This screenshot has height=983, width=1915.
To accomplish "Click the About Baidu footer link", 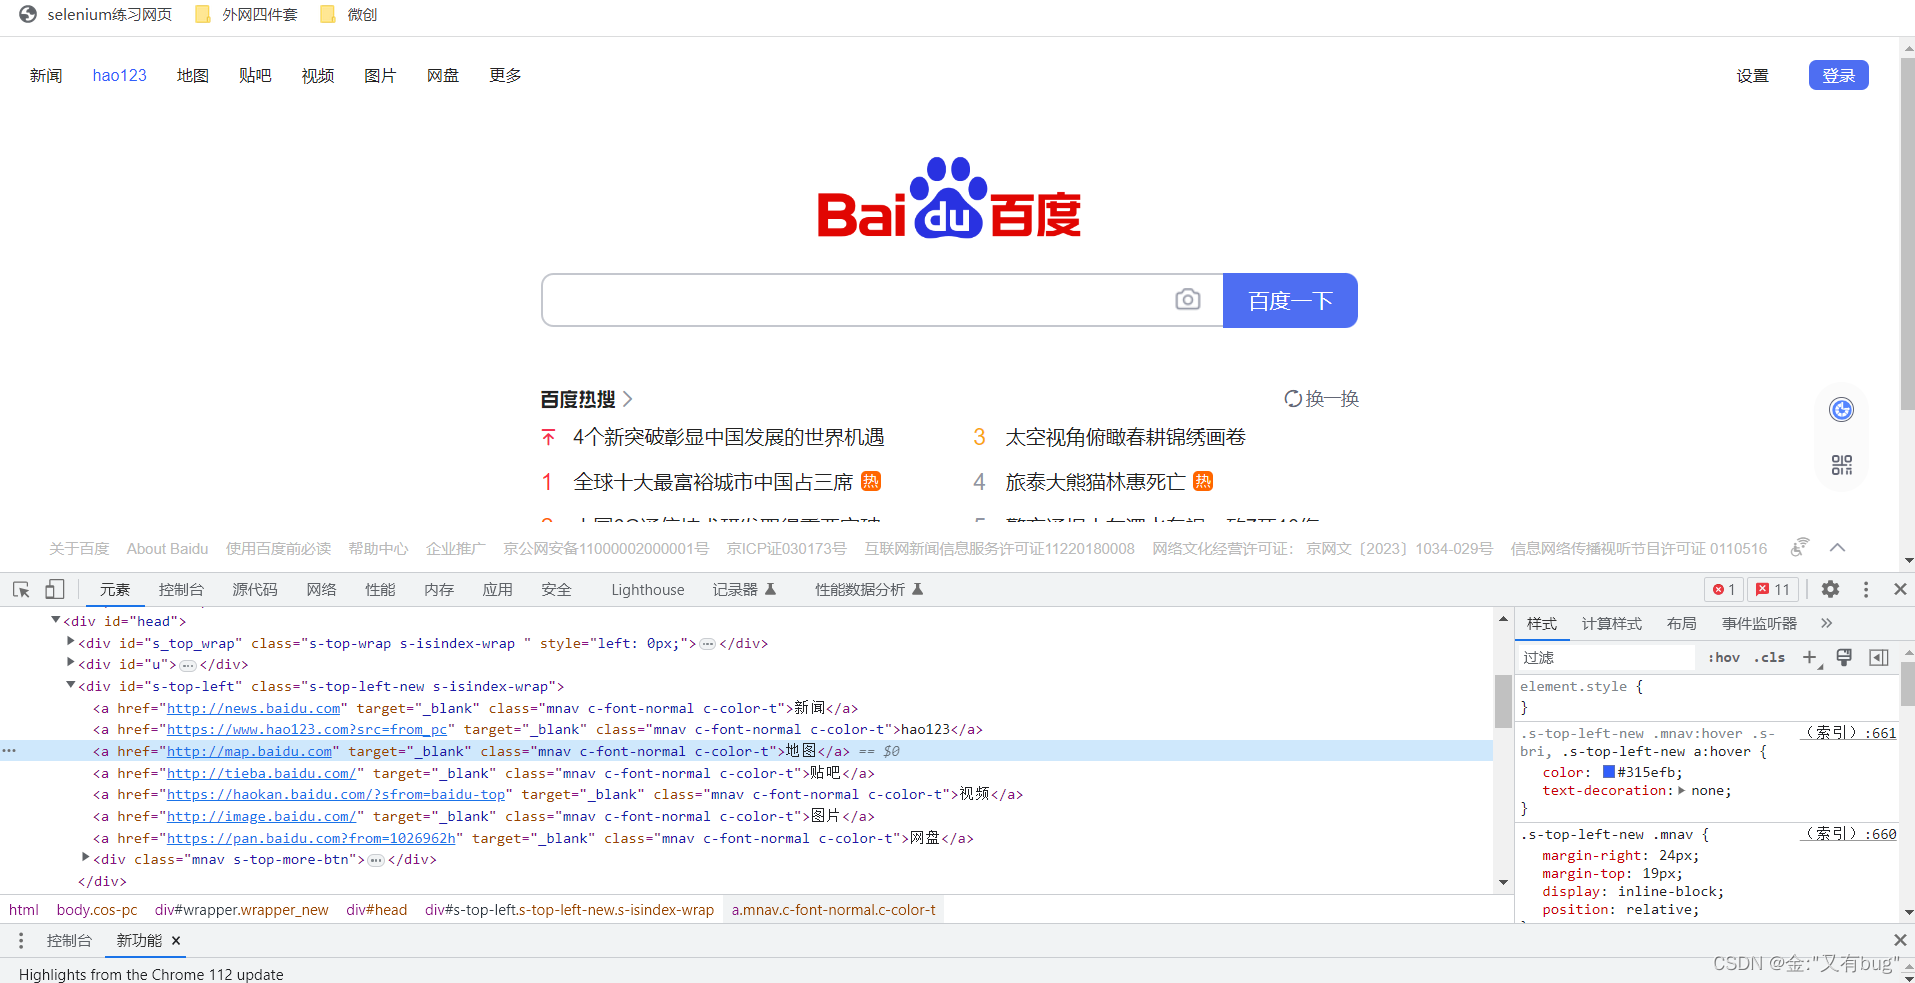I will [167, 548].
